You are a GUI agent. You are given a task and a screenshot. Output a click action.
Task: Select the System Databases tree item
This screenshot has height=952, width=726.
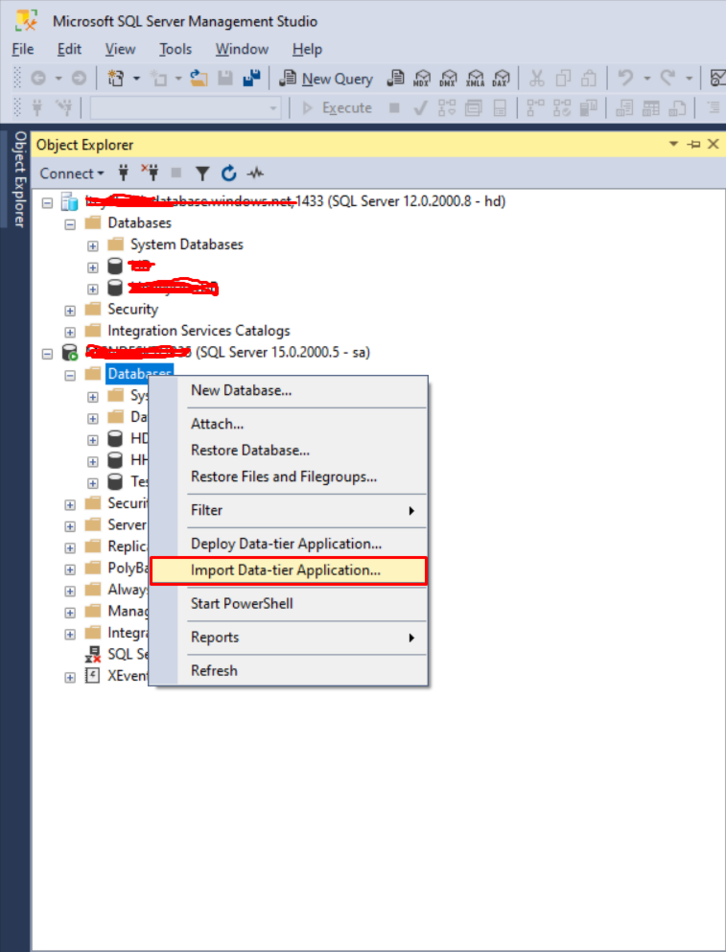click(x=186, y=245)
